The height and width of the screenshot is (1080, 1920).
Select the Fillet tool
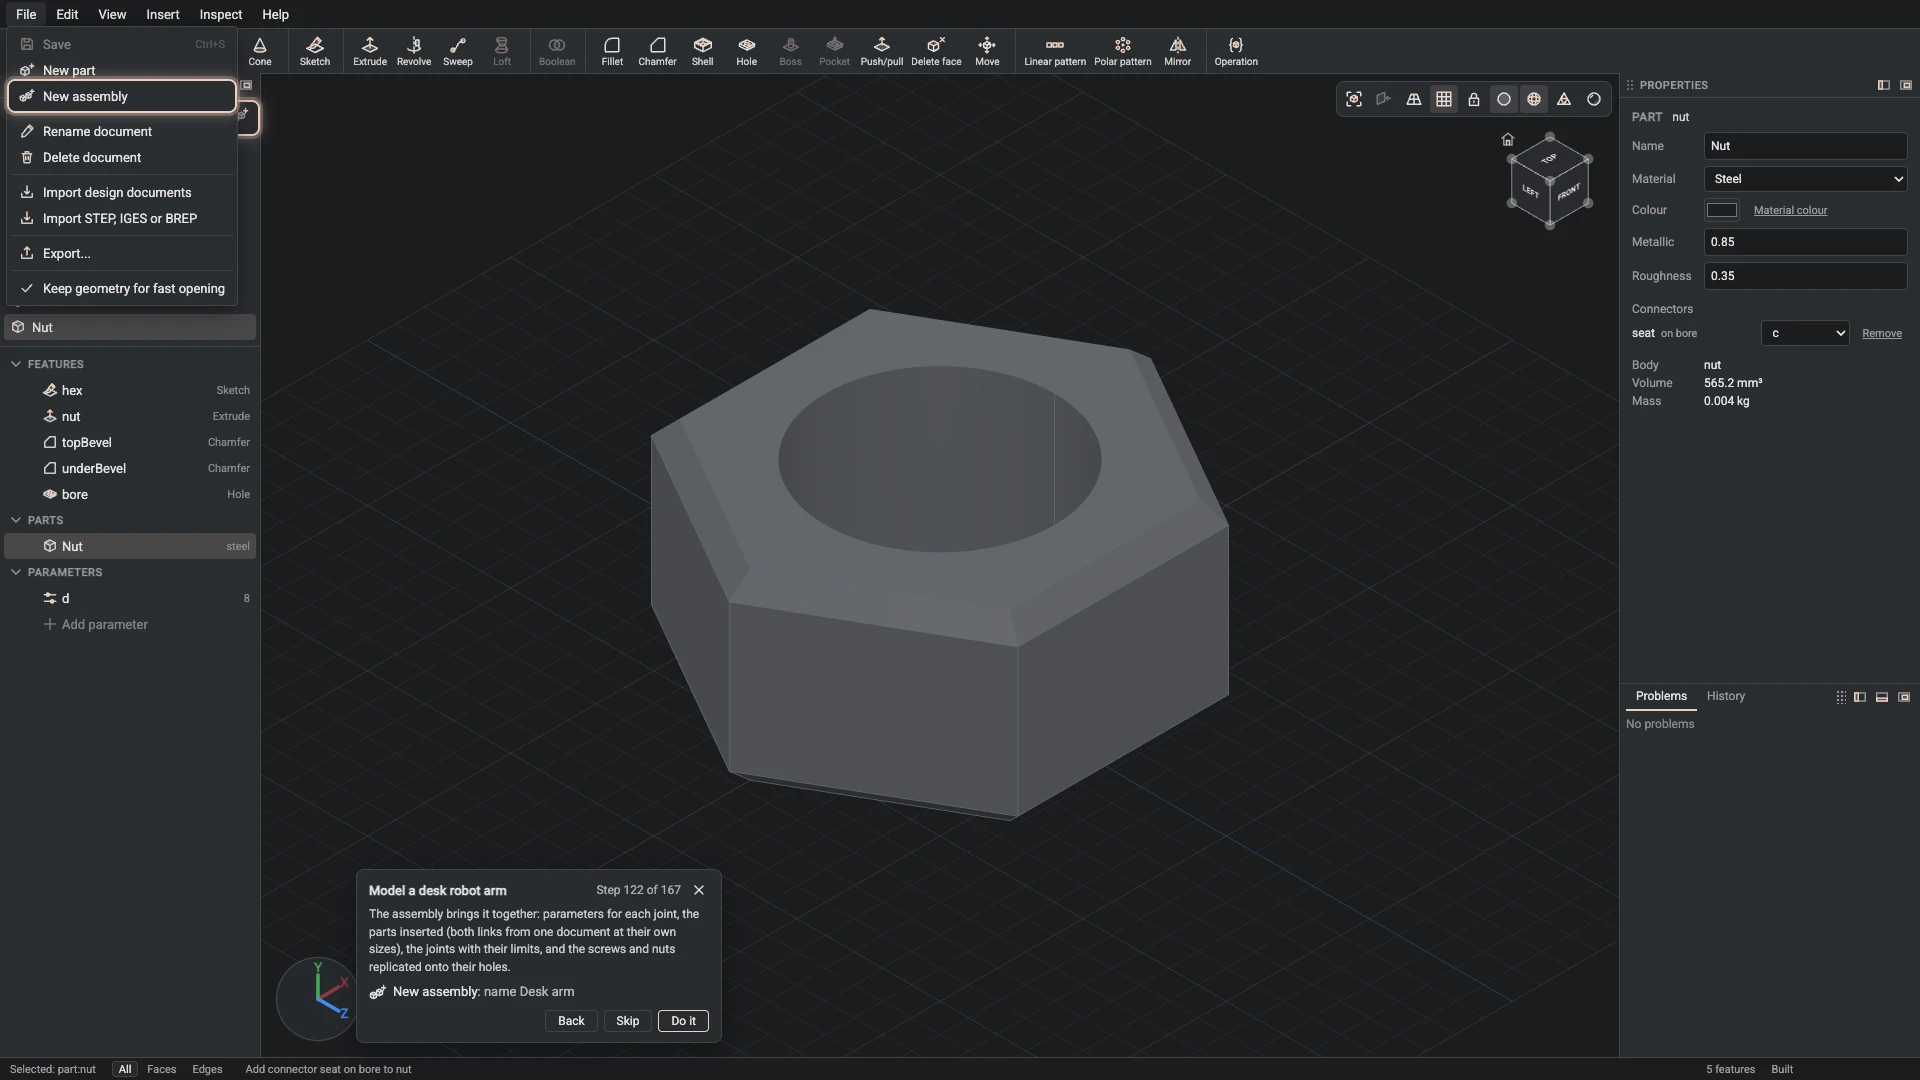612,51
